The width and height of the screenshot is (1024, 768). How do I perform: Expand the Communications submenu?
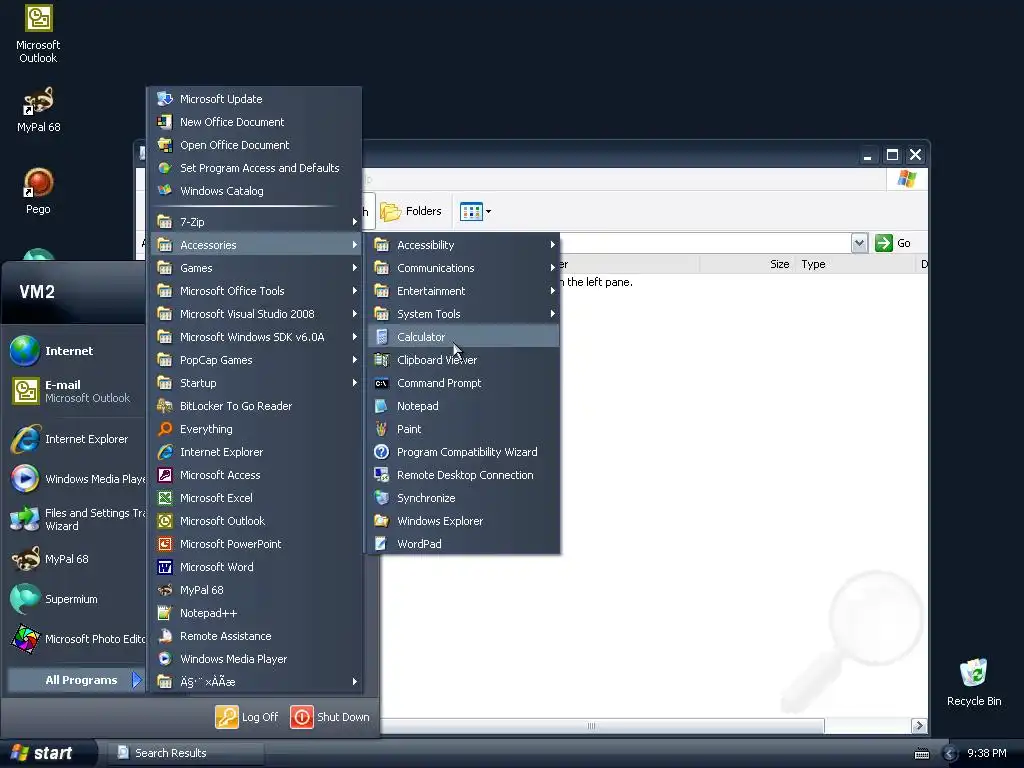coord(463,268)
